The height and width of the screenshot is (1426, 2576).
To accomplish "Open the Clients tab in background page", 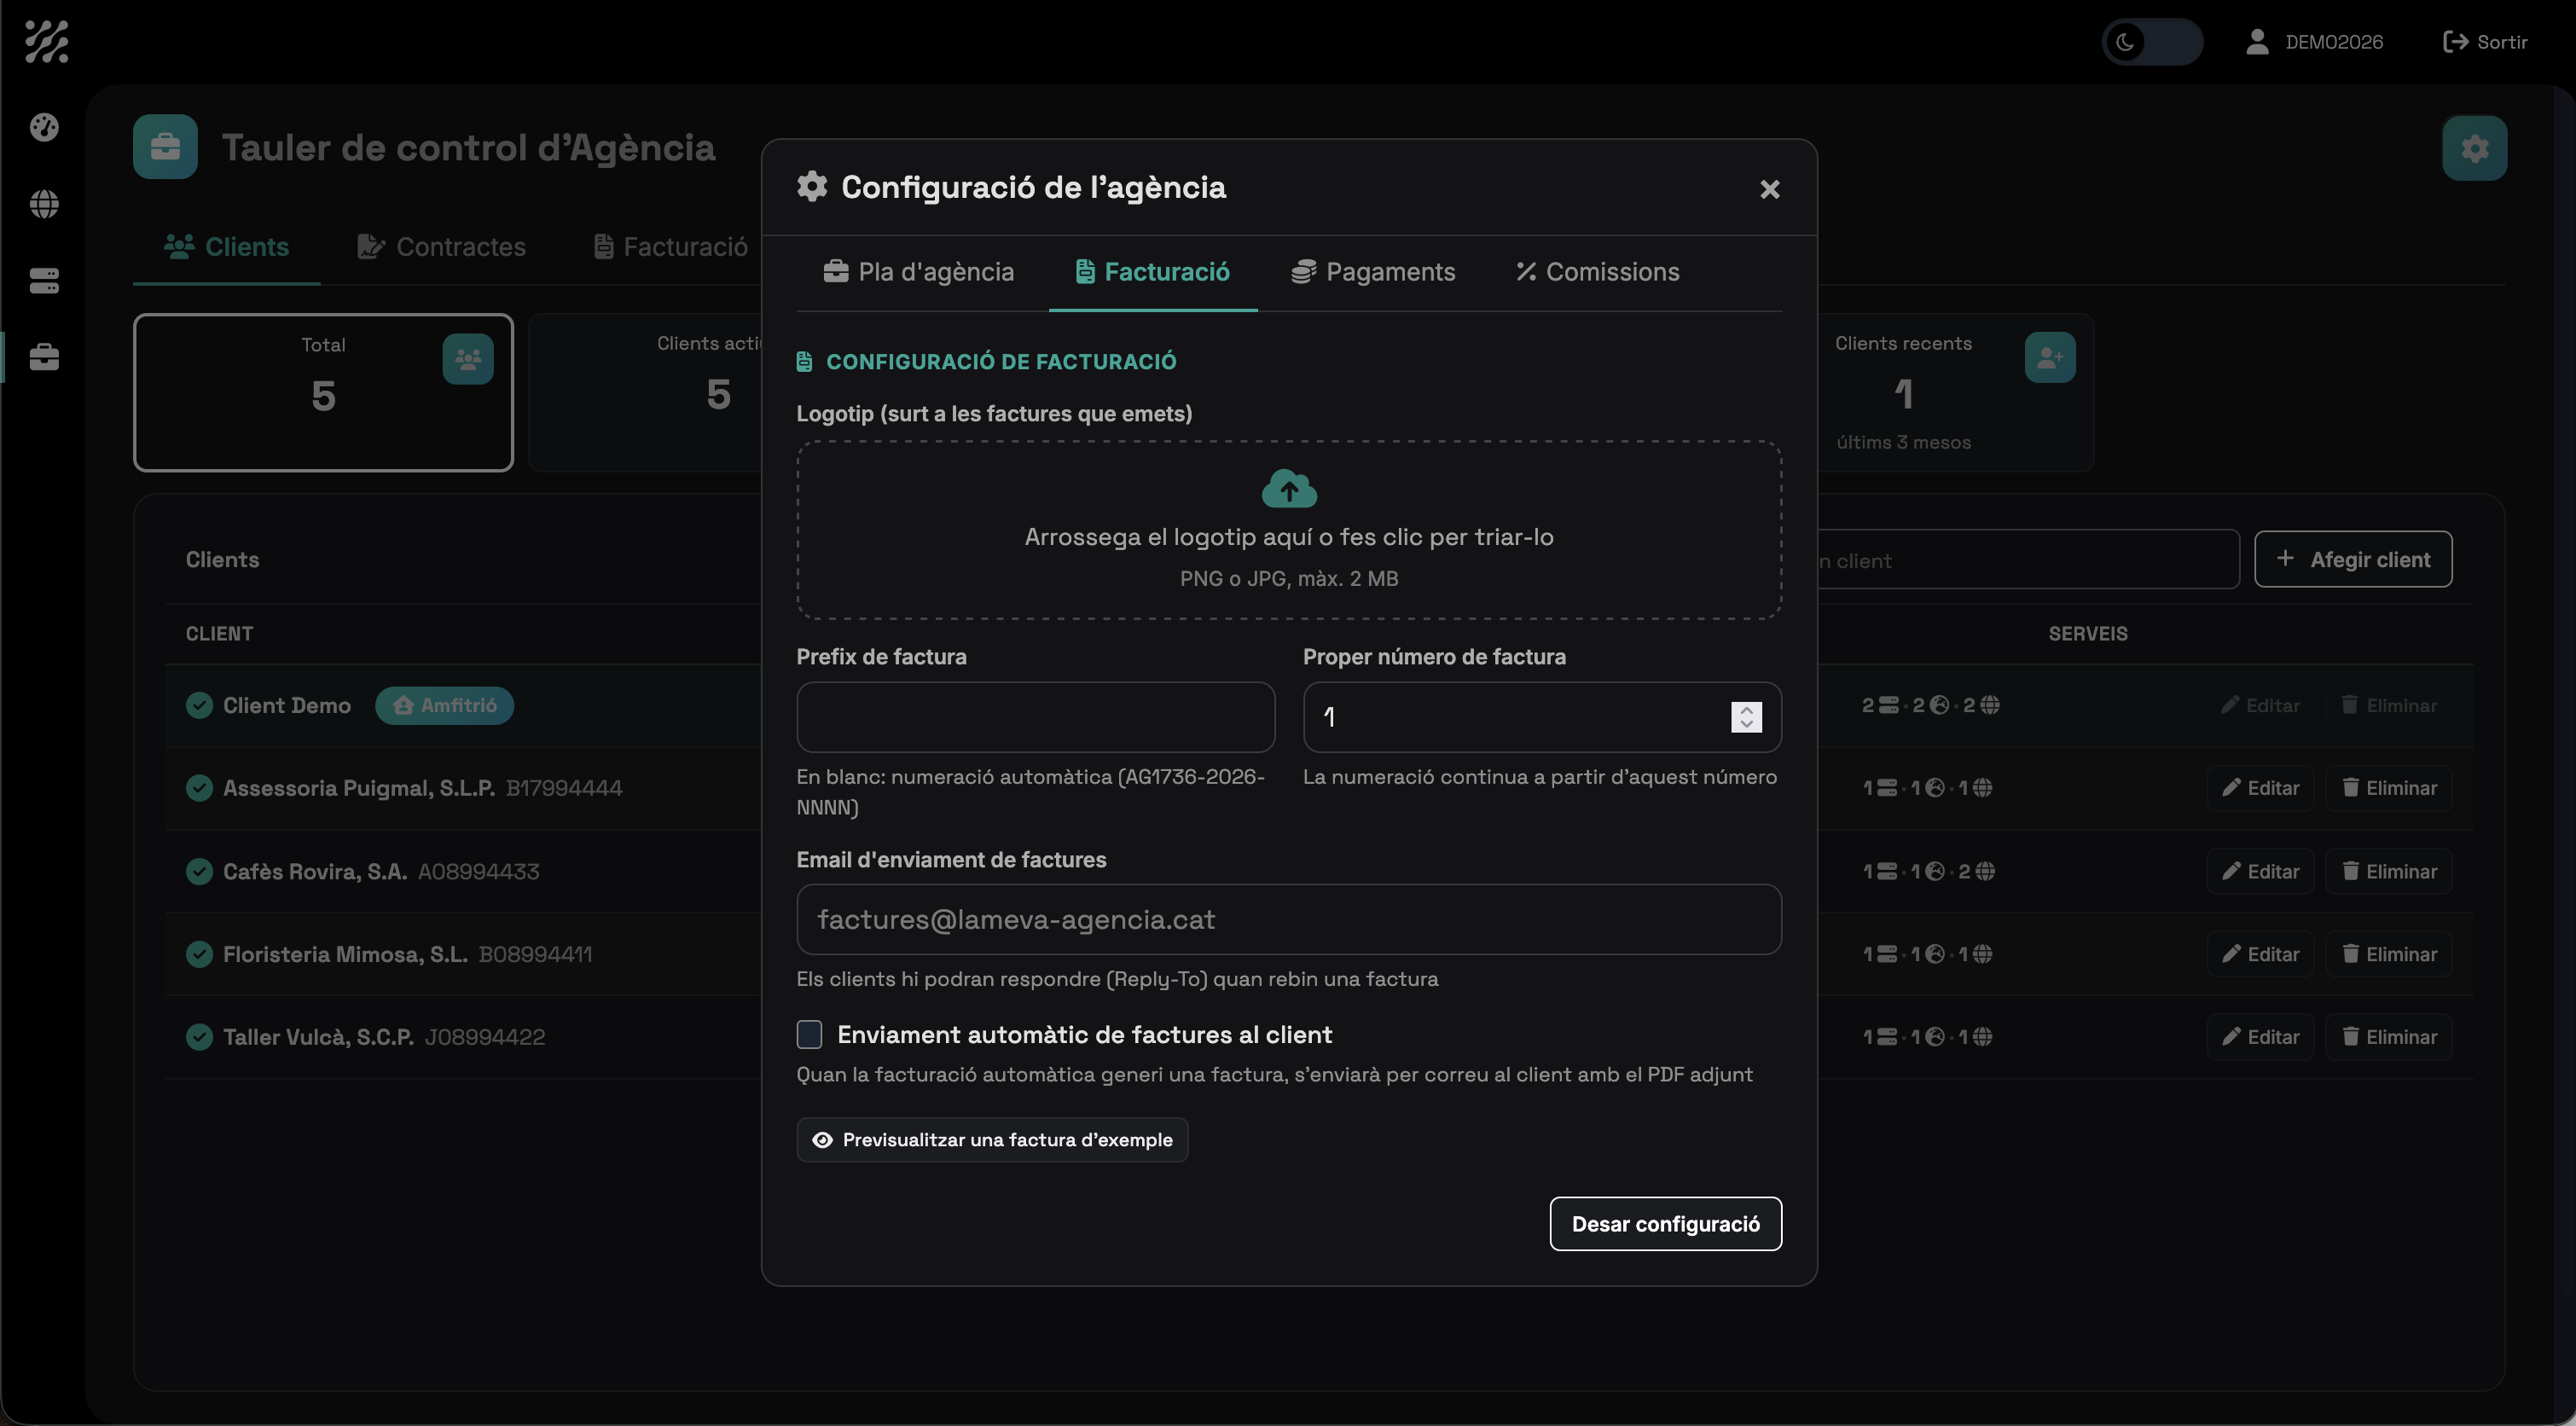I will 226,247.
